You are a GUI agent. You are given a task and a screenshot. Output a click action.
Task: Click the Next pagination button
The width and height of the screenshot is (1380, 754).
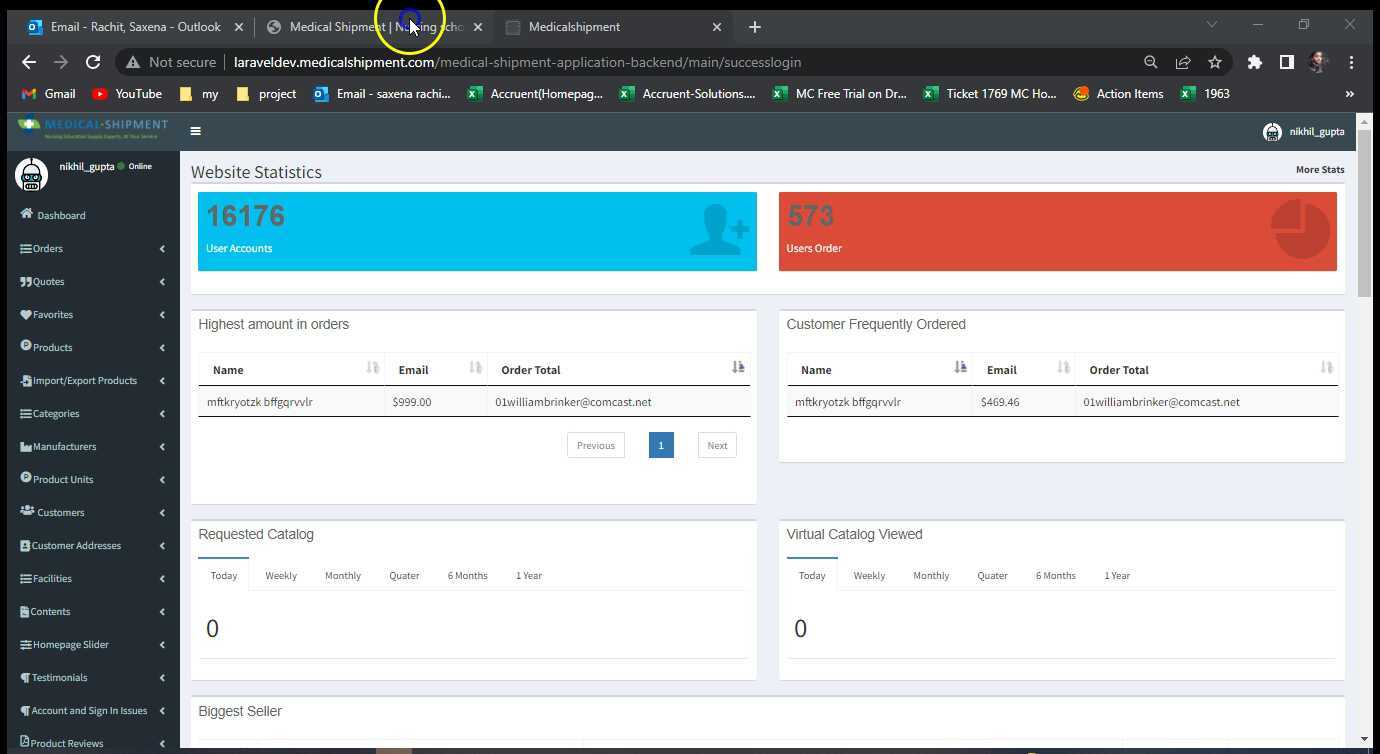pyautogui.click(x=717, y=446)
